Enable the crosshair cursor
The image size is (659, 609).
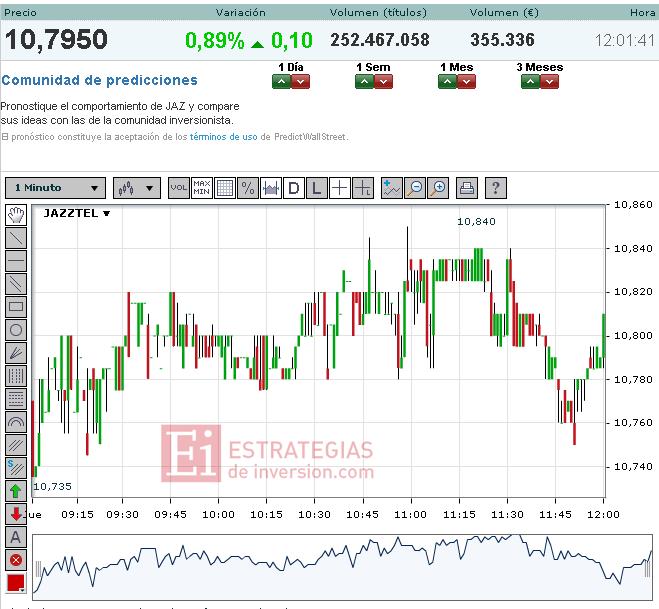[340, 187]
